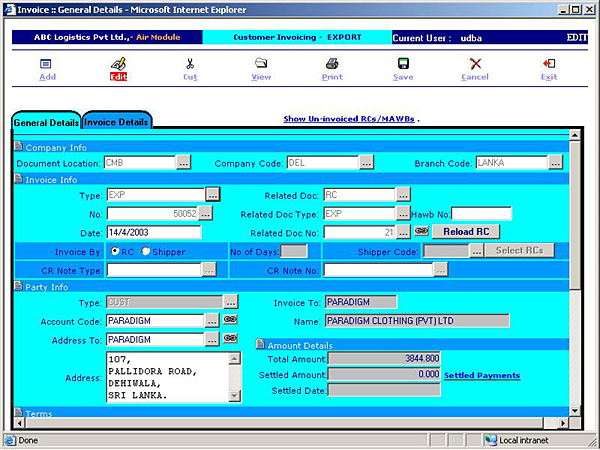600x450 pixels.
Task: Select the Shipper radio button
Action: (x=146, y=251)
